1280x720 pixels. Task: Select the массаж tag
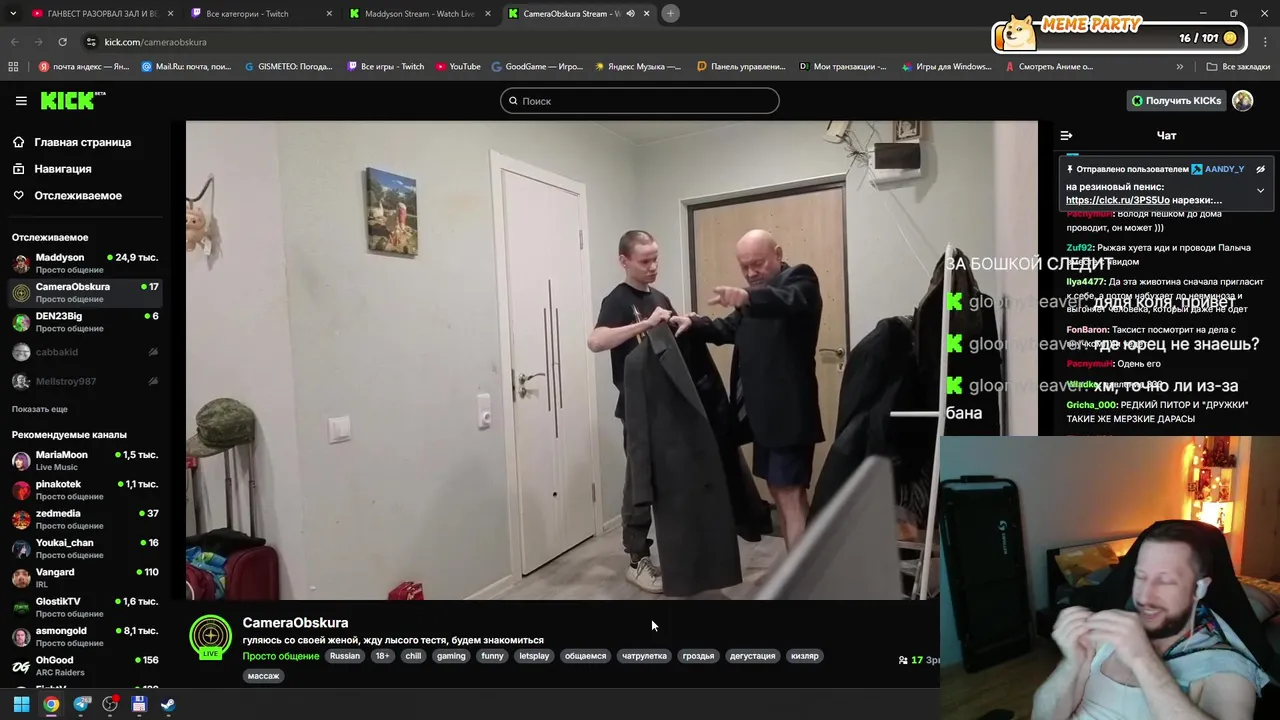(x=263, y=676)
